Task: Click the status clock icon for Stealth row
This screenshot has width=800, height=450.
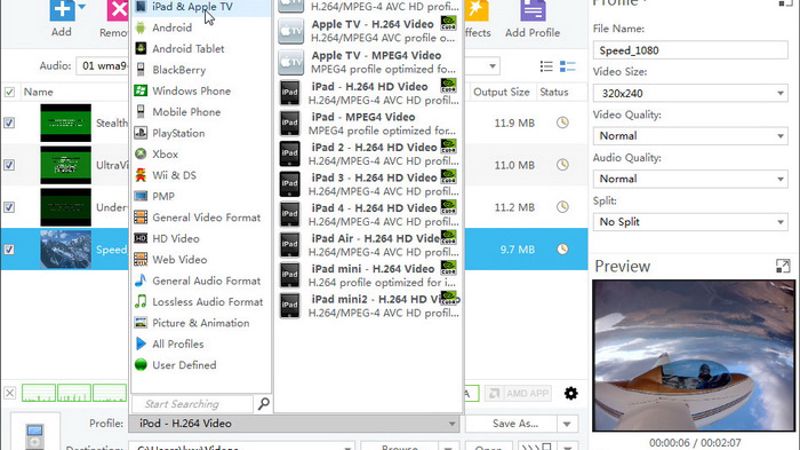Action: (x=562, y=122)
